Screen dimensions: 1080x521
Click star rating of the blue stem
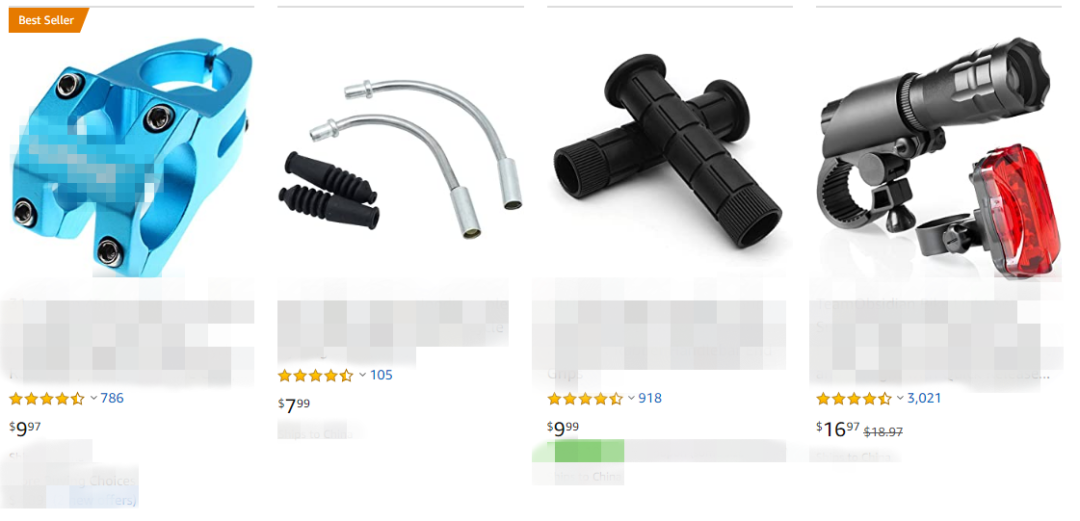[47, 398]
